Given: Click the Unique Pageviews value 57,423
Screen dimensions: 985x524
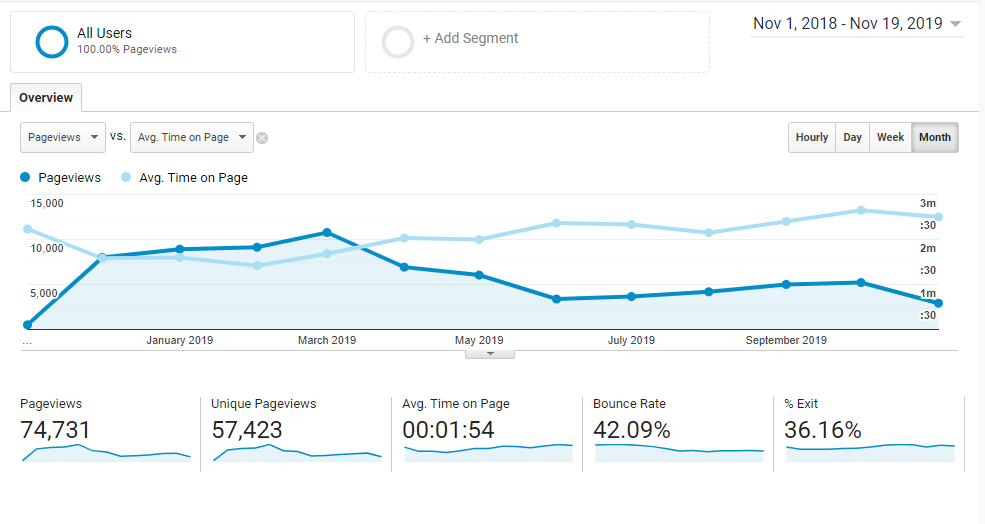Looking at the screenshot, I should (x=247, y=430).
